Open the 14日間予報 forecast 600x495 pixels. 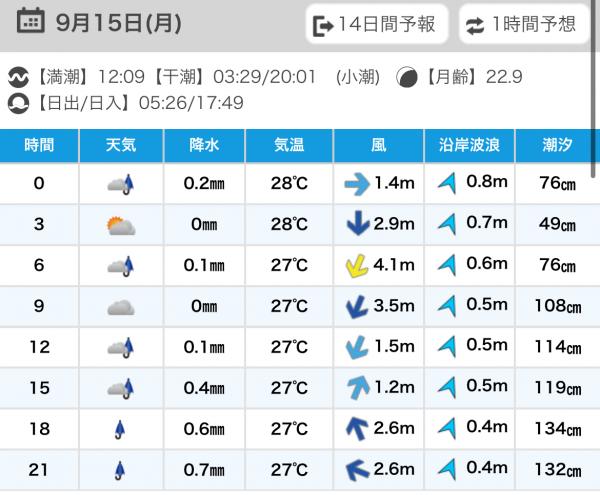375,25
